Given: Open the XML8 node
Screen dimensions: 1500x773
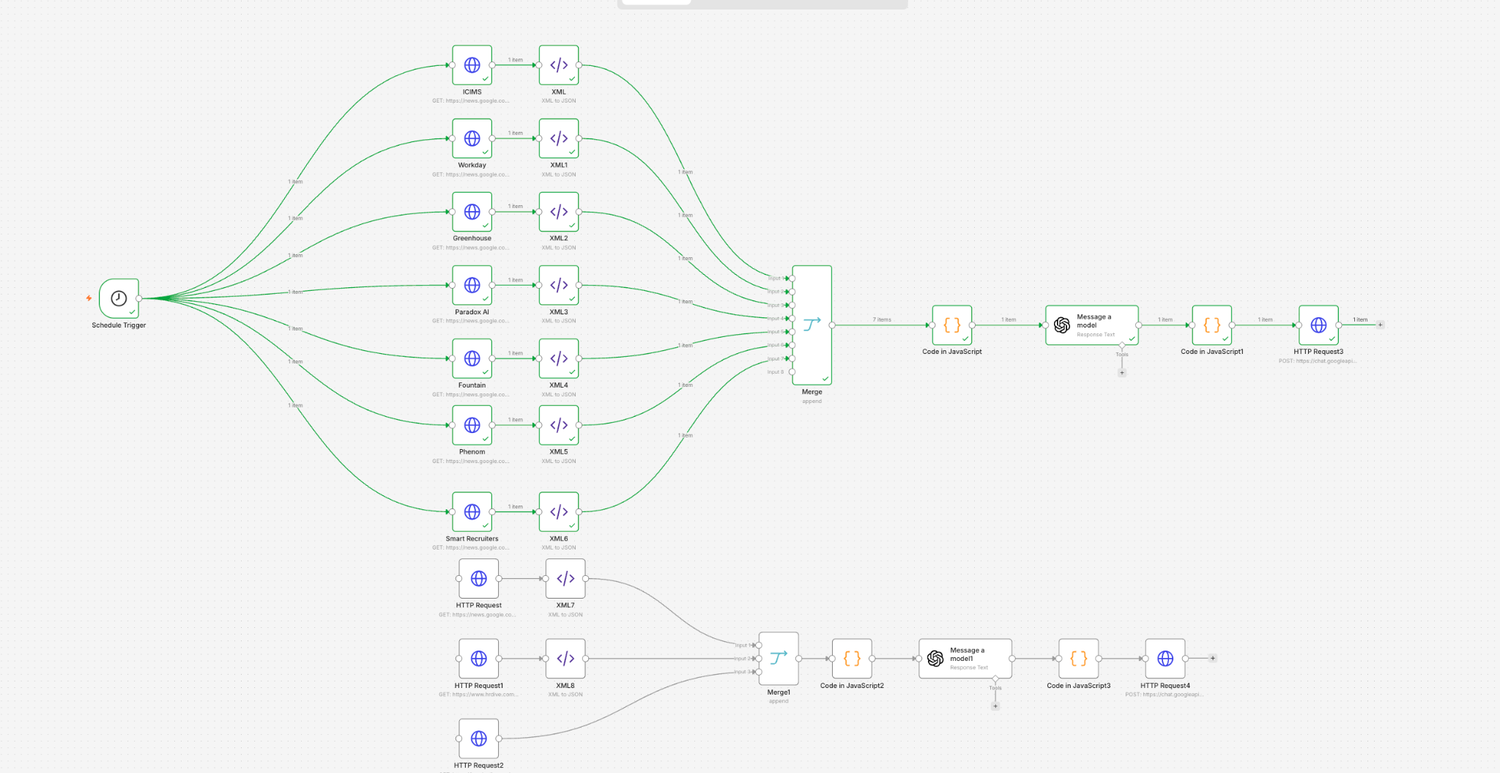Looking at the screenshot, I should [x=566, y=658].
